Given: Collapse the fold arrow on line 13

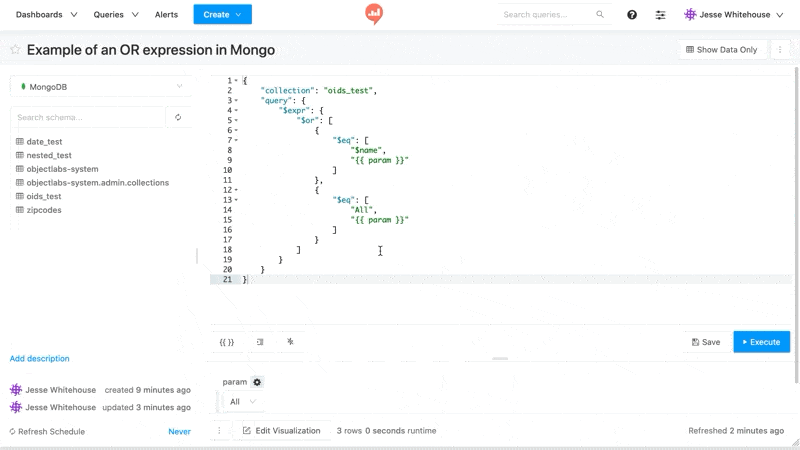Looking at the screenshot, I should (x=236, y=200).
